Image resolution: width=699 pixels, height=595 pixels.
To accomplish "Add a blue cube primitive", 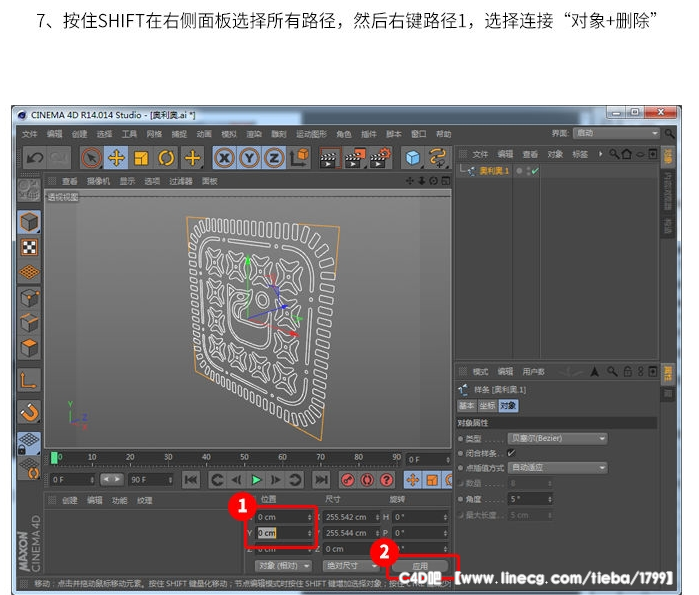I will (413, 158).
